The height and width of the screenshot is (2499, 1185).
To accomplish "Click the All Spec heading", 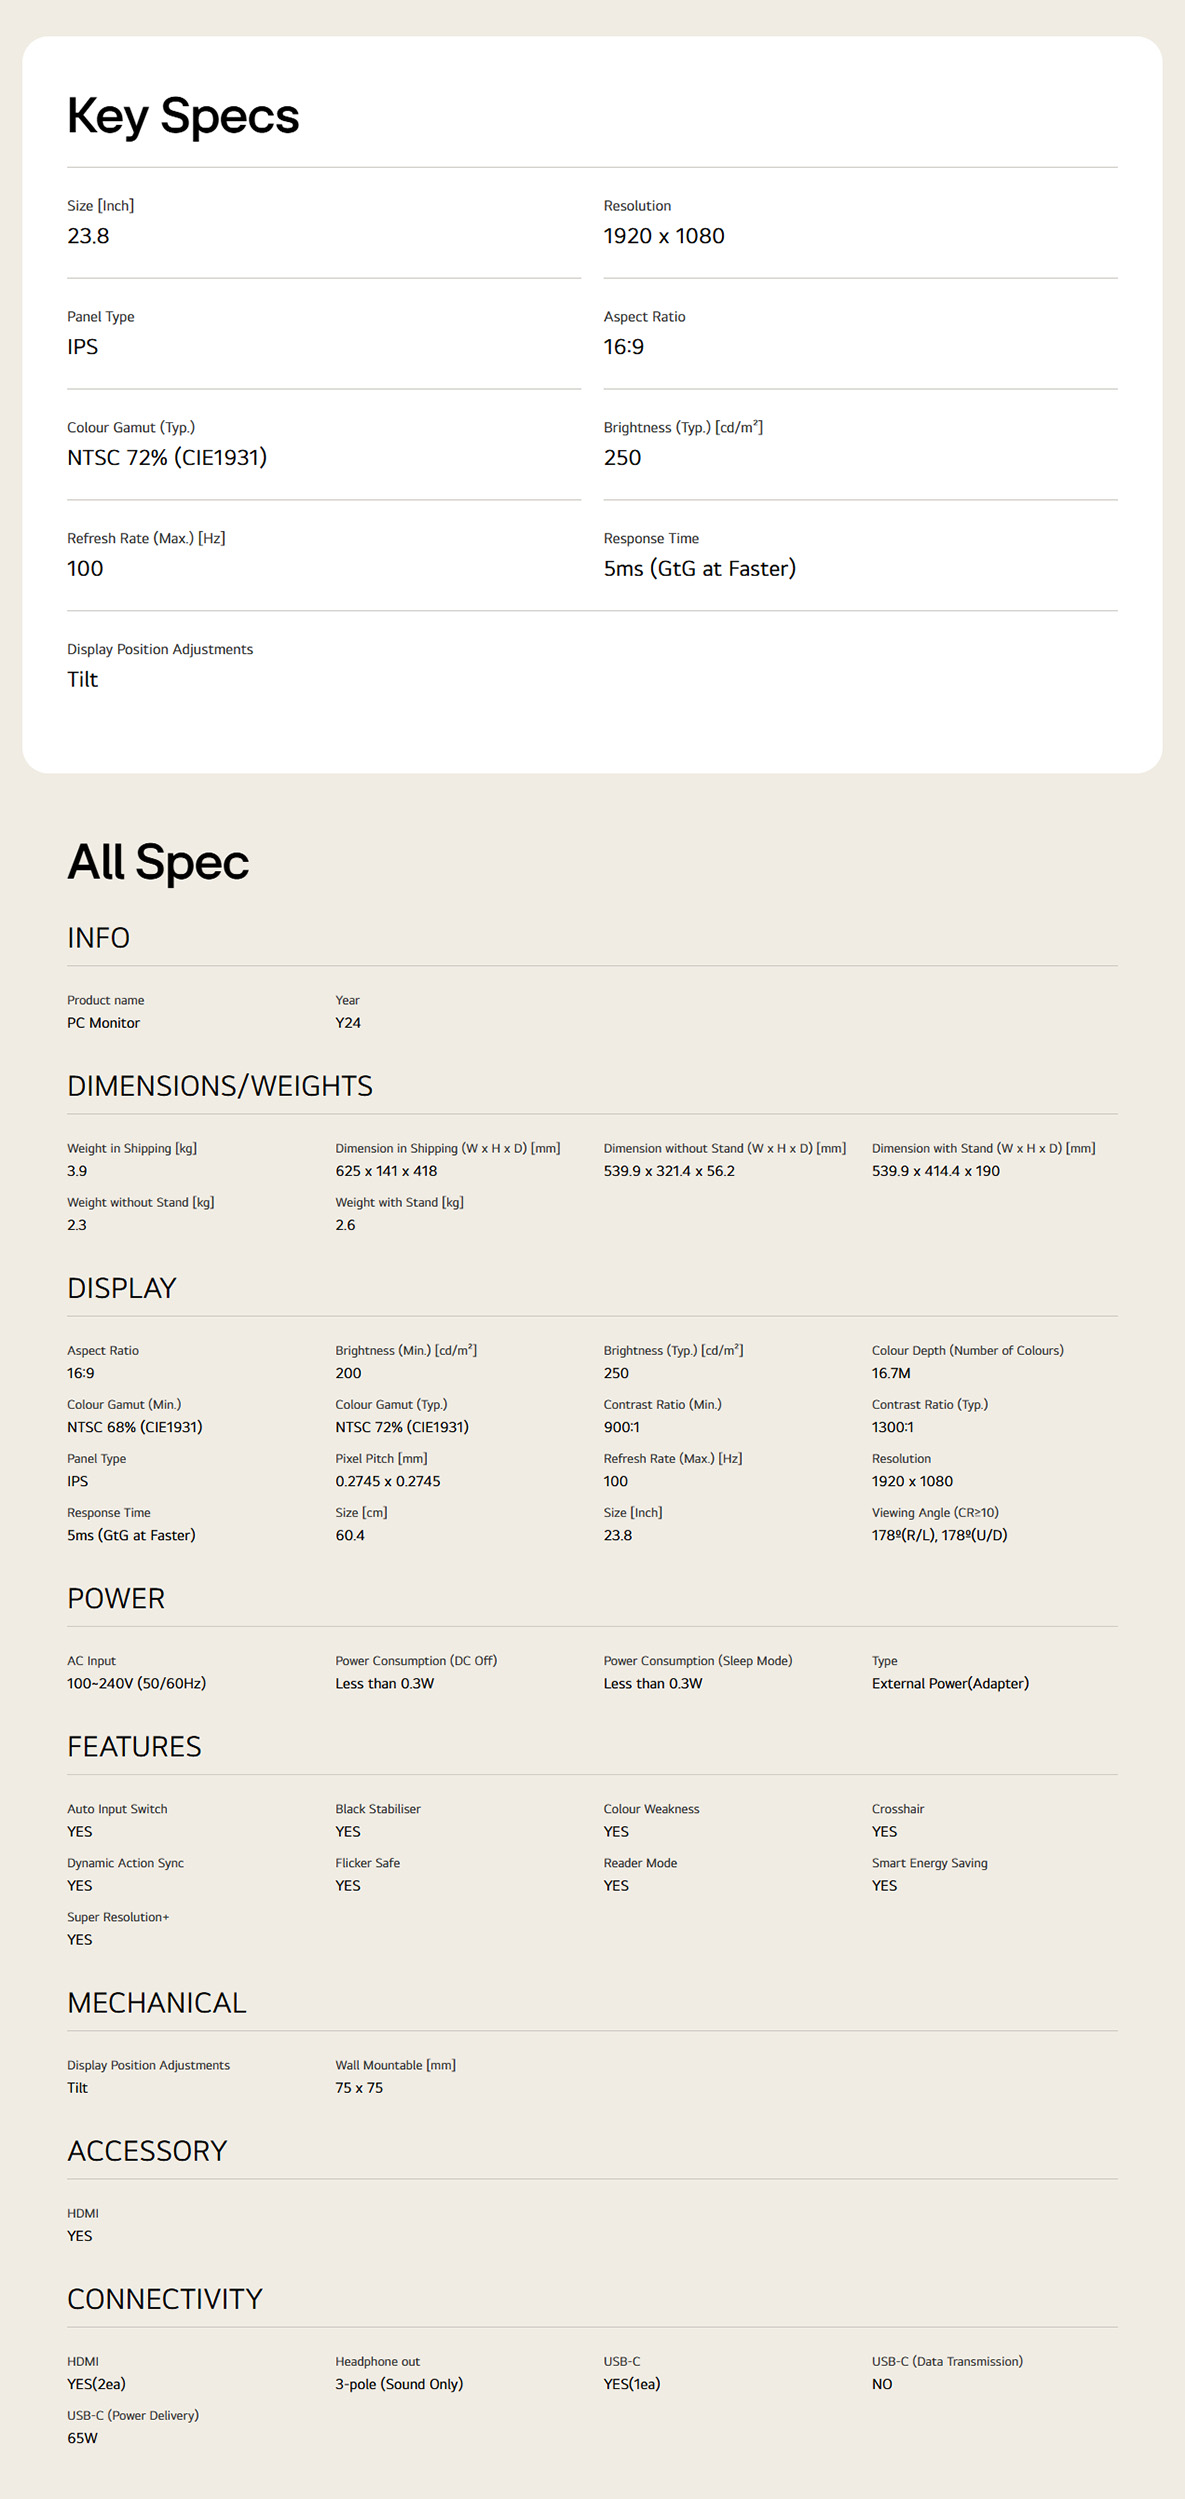I will (158, 862).
